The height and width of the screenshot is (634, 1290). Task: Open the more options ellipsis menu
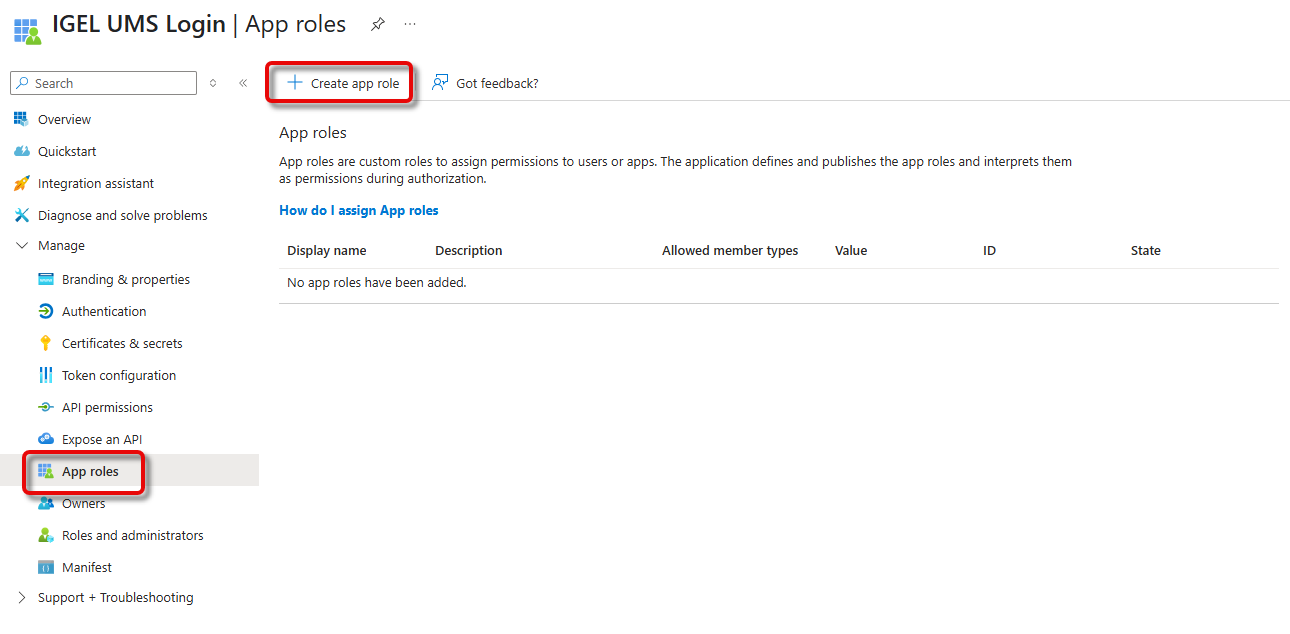point(410,24)
